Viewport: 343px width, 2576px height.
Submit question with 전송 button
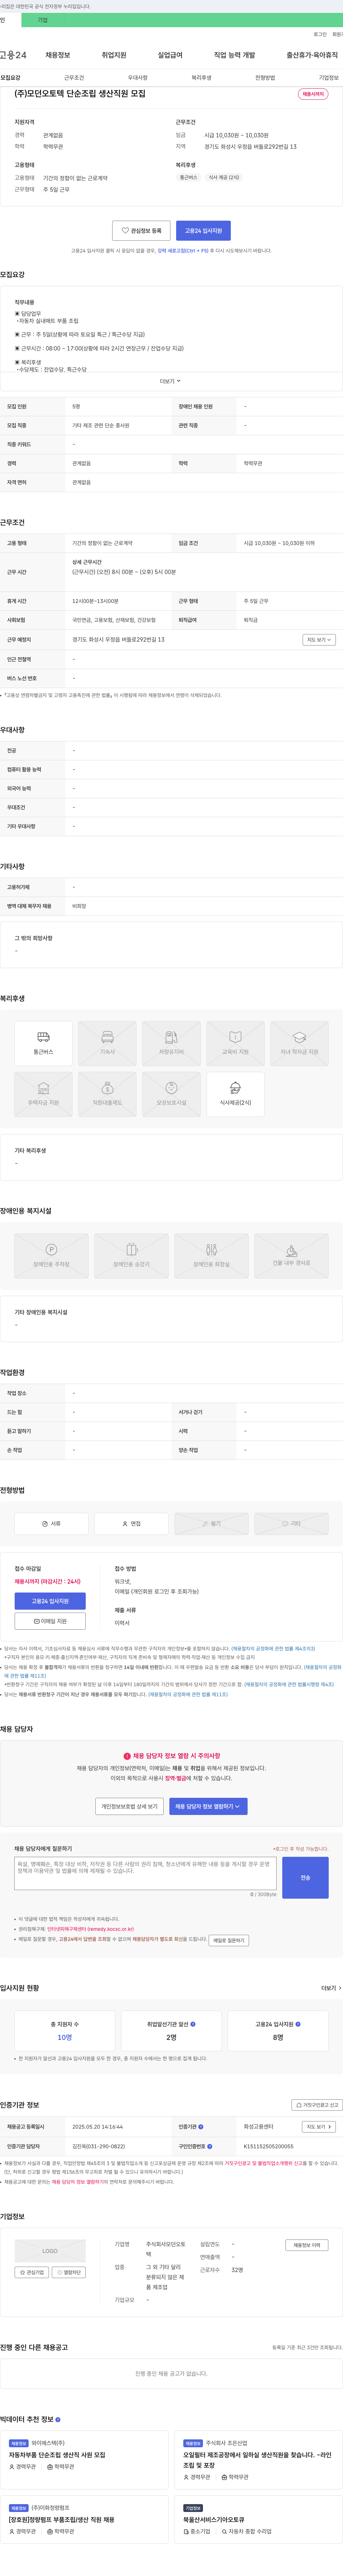point(305,1878)
